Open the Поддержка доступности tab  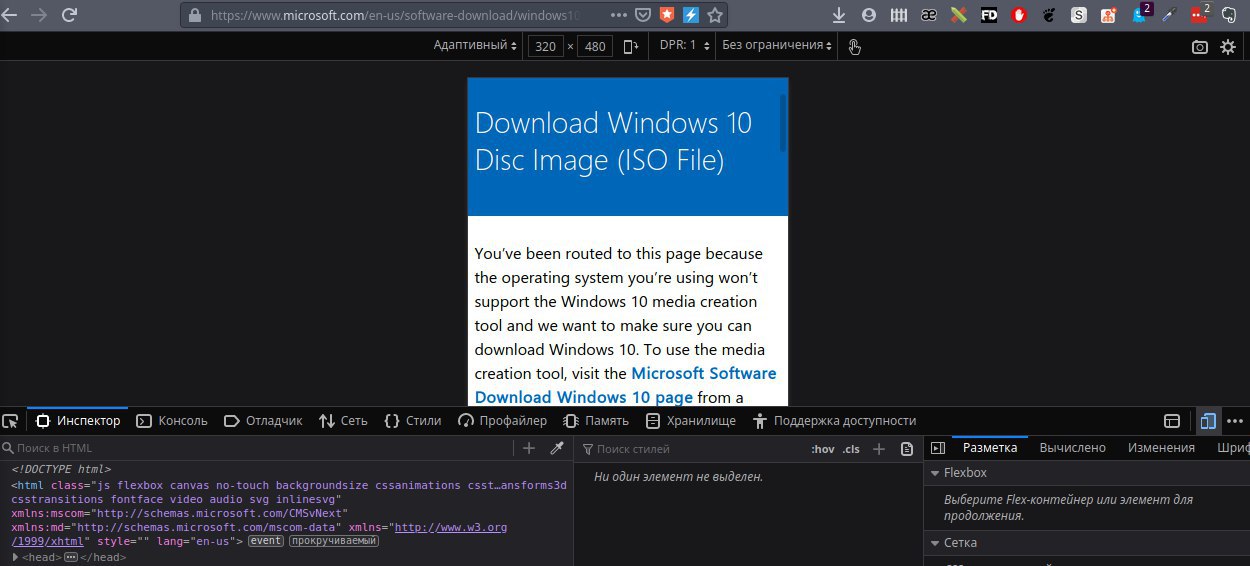[834, 421]
